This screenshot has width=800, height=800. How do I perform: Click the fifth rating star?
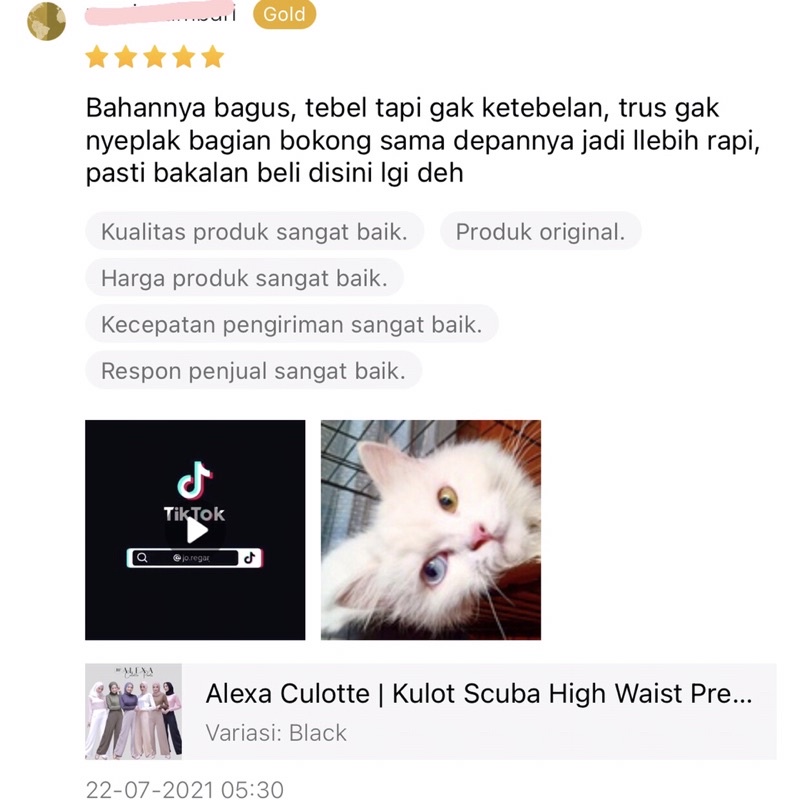coord(213,57)
